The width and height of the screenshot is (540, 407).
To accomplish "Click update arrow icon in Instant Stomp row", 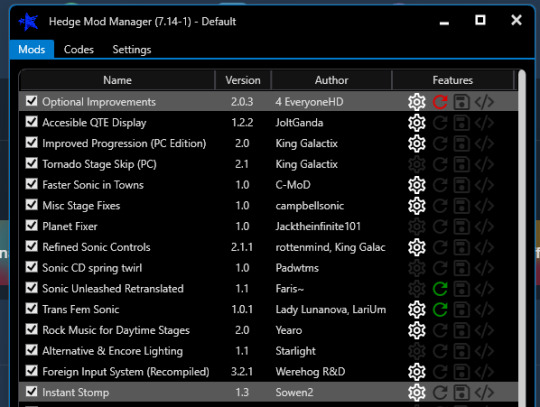I will 440,393.
